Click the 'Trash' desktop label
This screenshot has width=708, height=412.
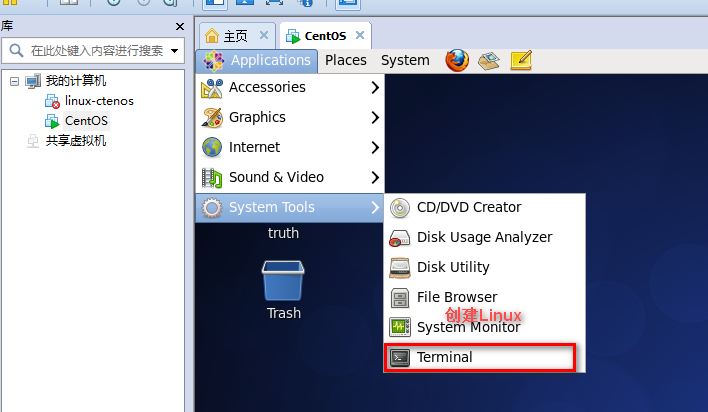(284, 313)
